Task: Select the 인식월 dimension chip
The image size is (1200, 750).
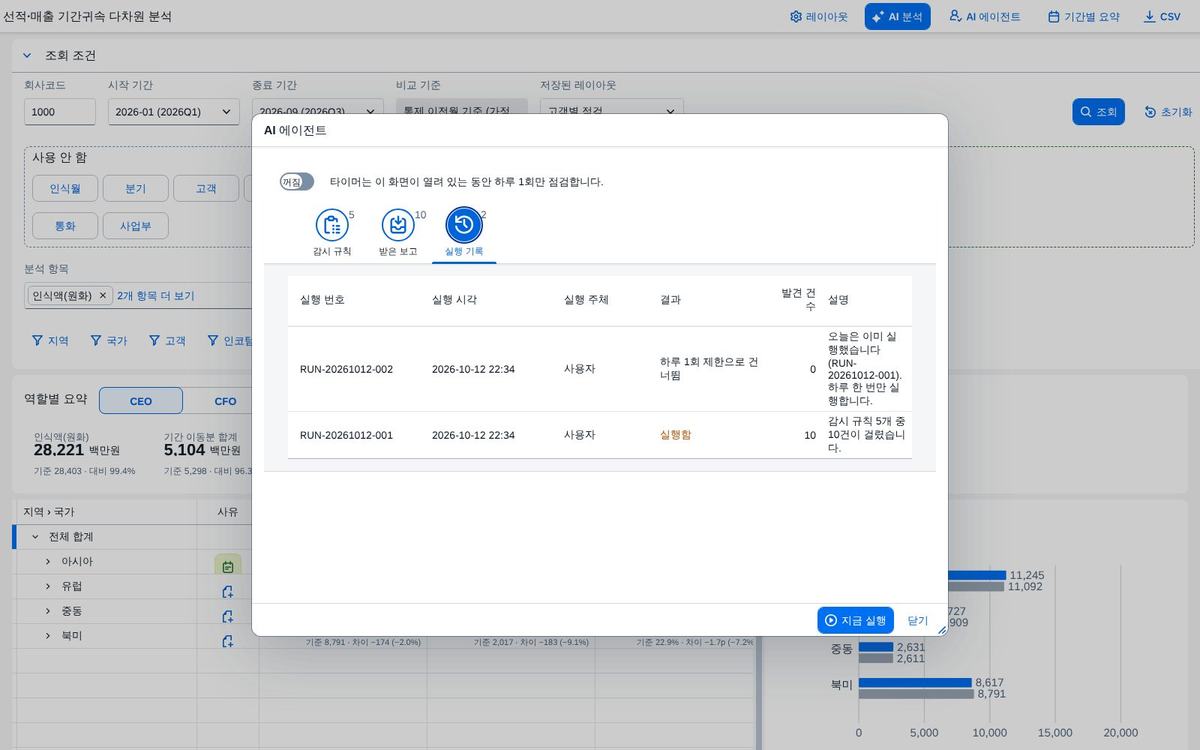Action: 64,188
